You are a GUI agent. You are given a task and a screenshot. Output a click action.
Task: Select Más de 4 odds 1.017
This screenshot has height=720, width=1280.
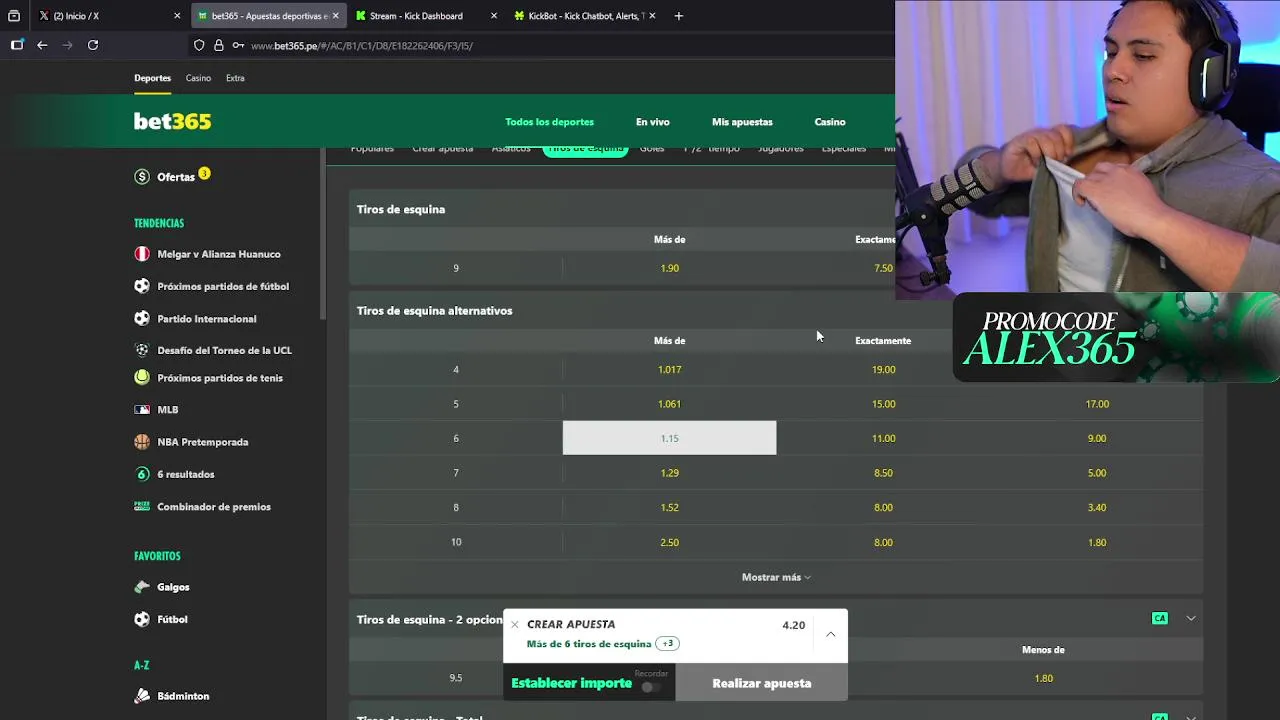[x=669, y=369]
